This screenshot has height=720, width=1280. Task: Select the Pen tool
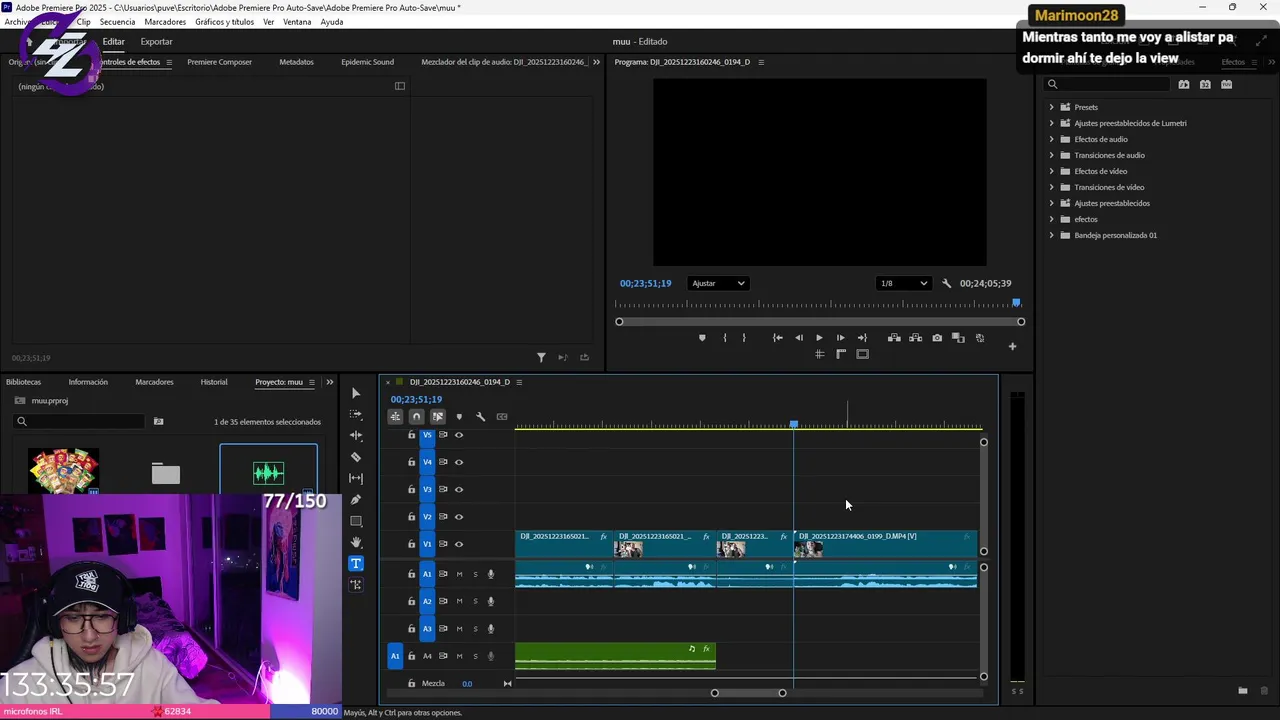(x=356, y=500)
